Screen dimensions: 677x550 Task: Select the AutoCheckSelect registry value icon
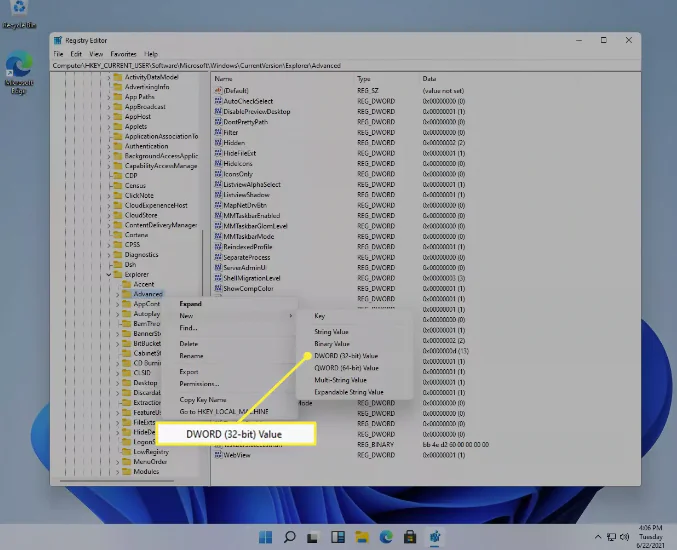pyautogui.click(x=217, y=101)
